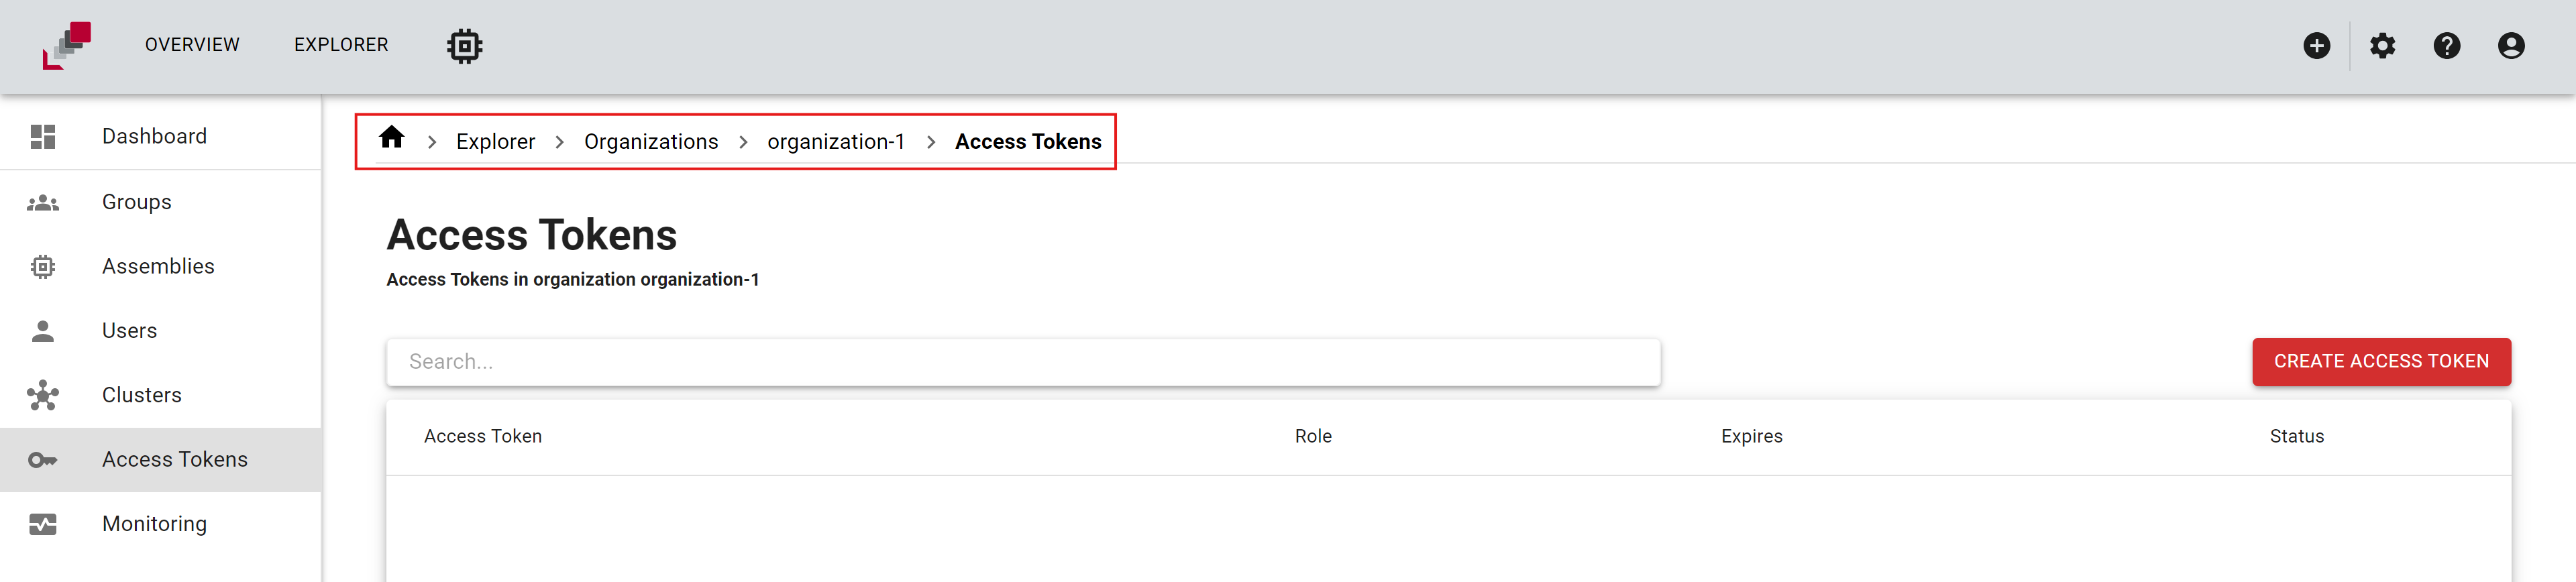2576x582 pixels.
Task: Click the Groups people icon in sidebar
Action: [43, 202]
